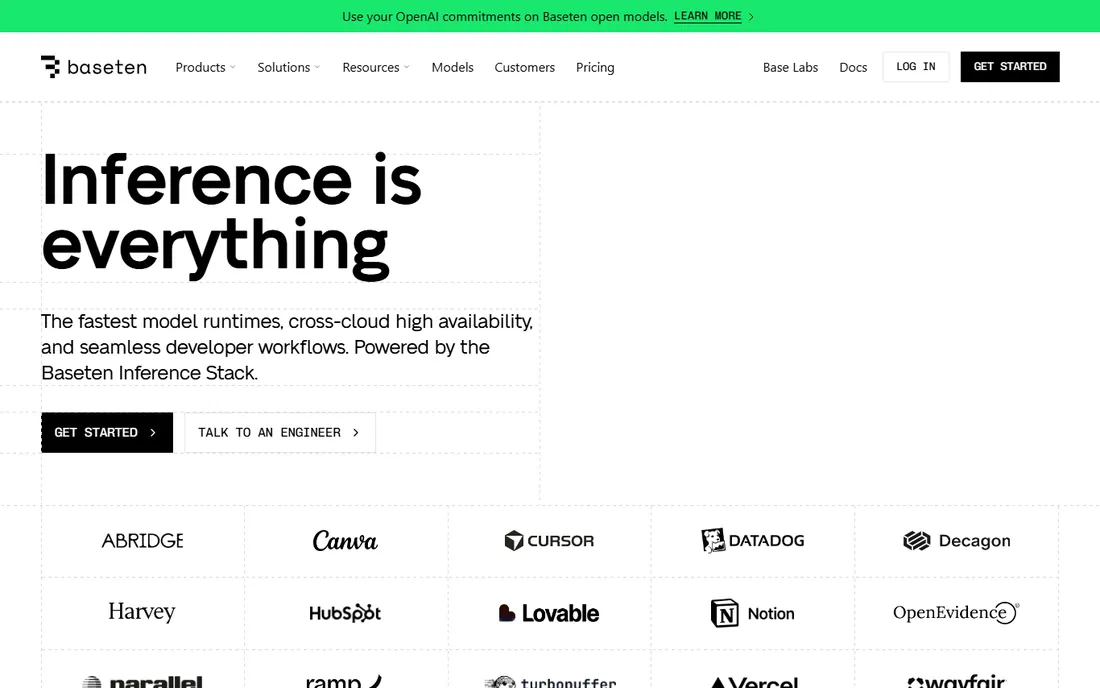Click the LOG IN button
Viewport: 1100px width, 688px height.
point(915,67)
